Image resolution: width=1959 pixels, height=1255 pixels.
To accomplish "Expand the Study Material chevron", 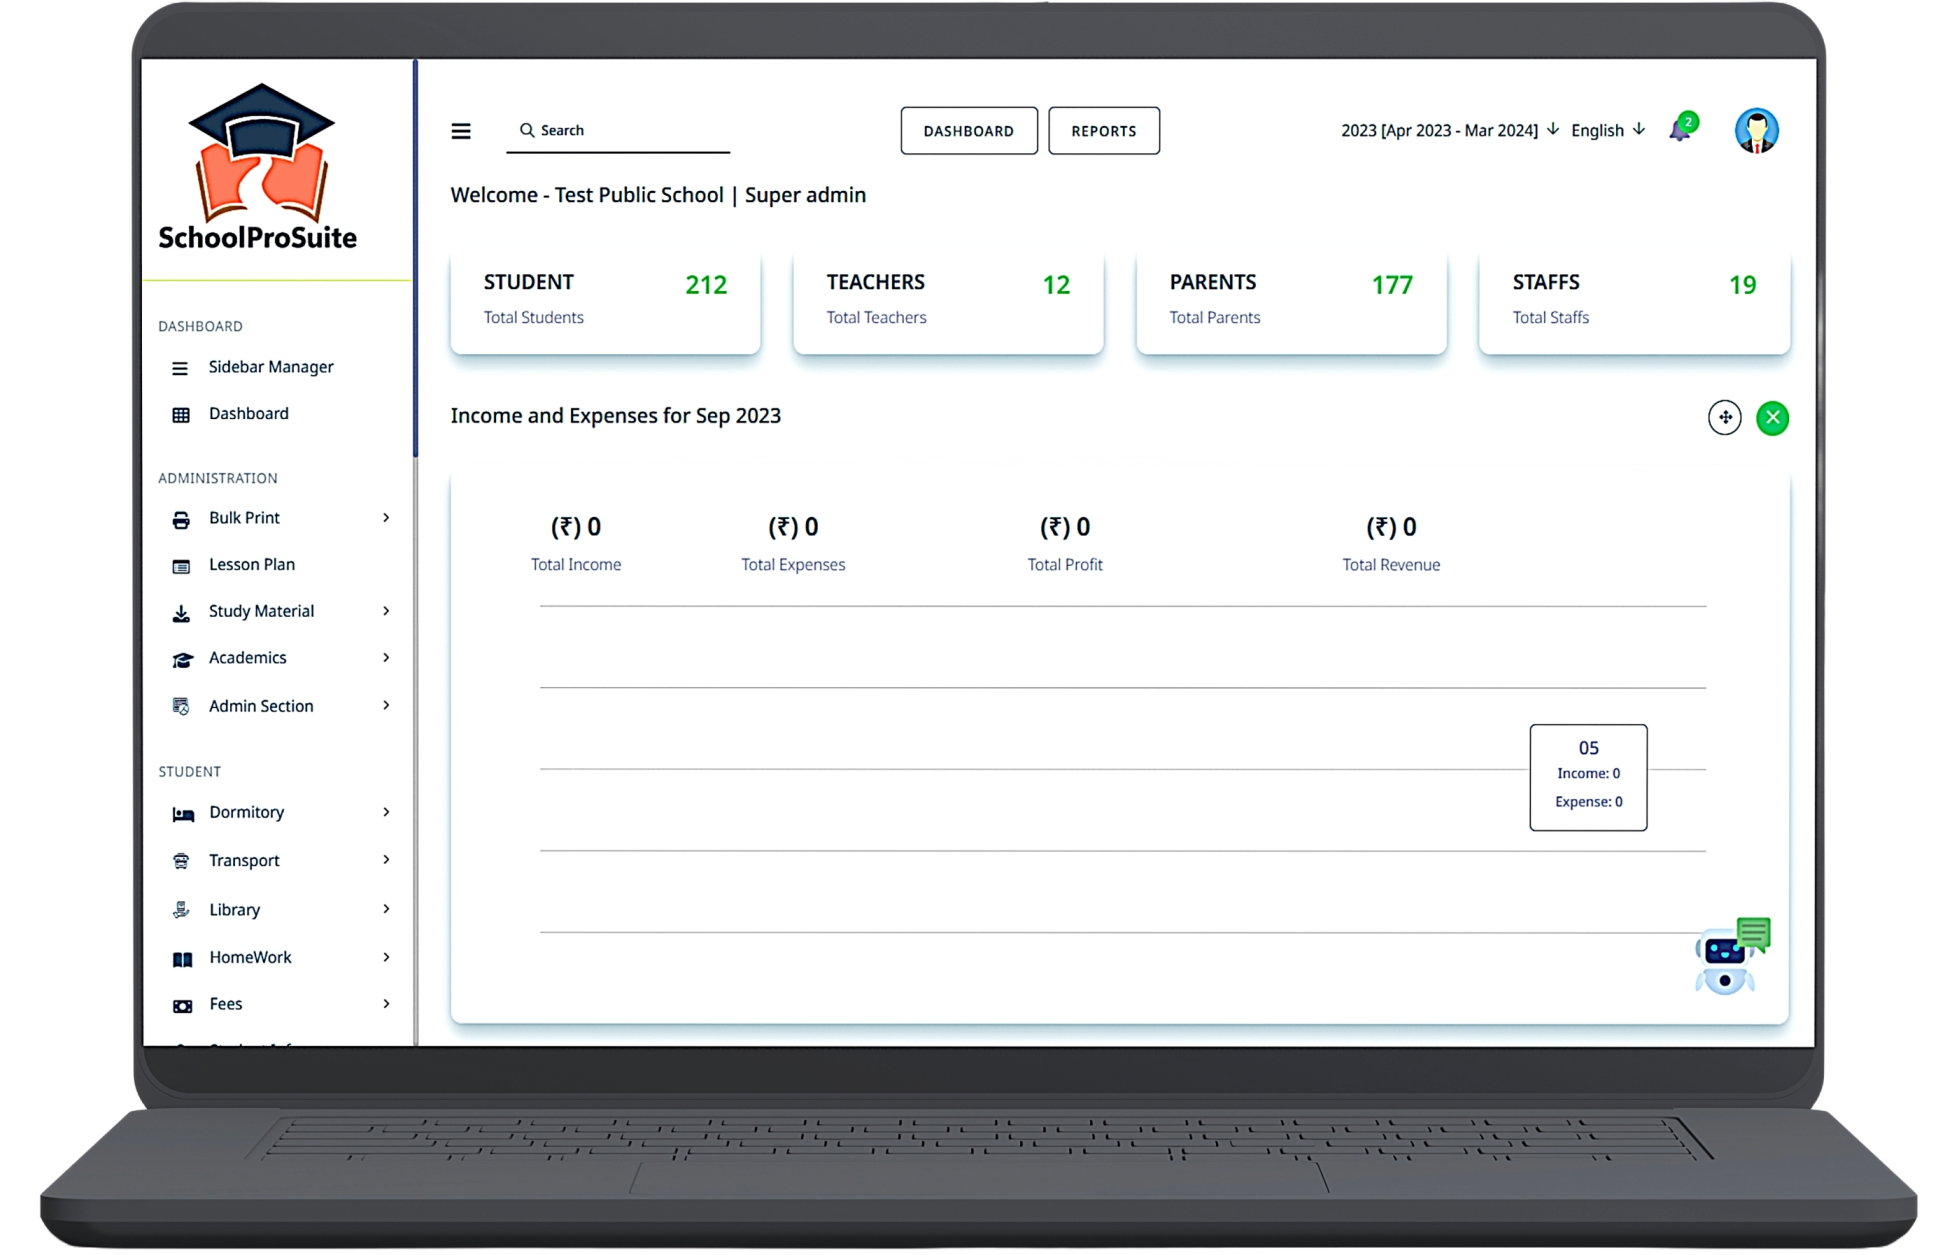I will [386, 611].
